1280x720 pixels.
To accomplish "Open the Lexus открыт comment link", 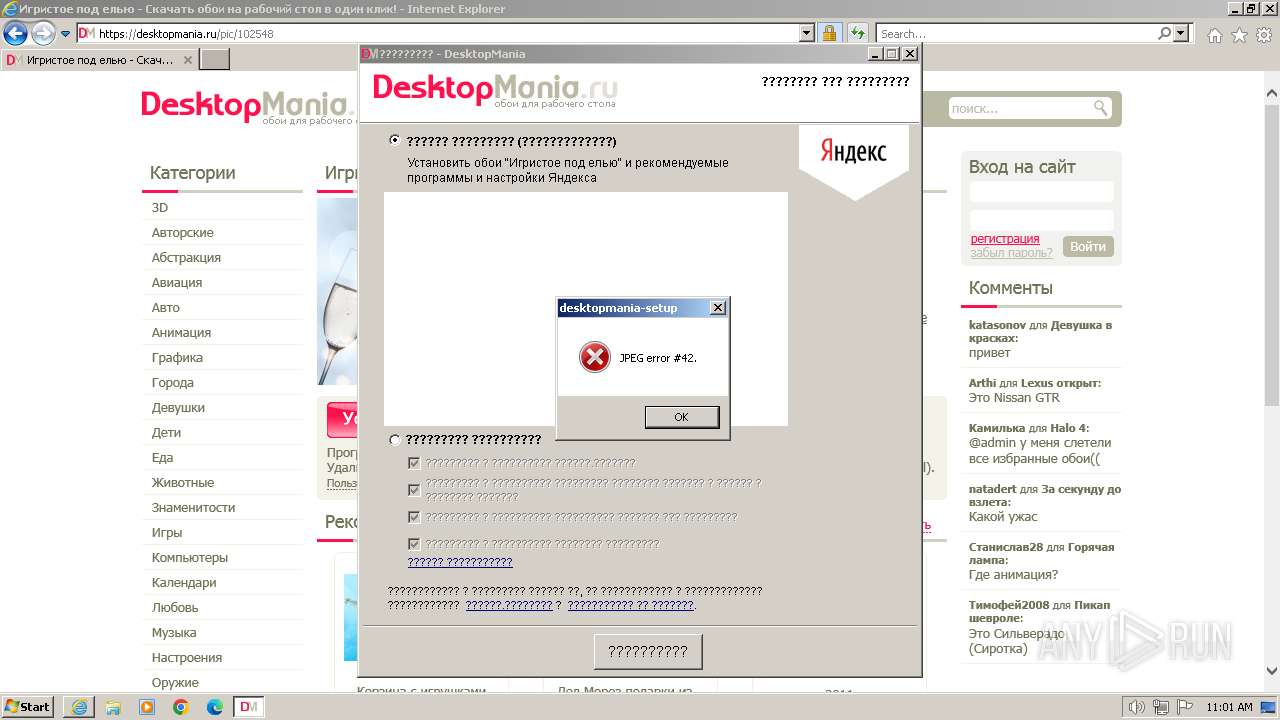I will click(x=1061, y=383).
